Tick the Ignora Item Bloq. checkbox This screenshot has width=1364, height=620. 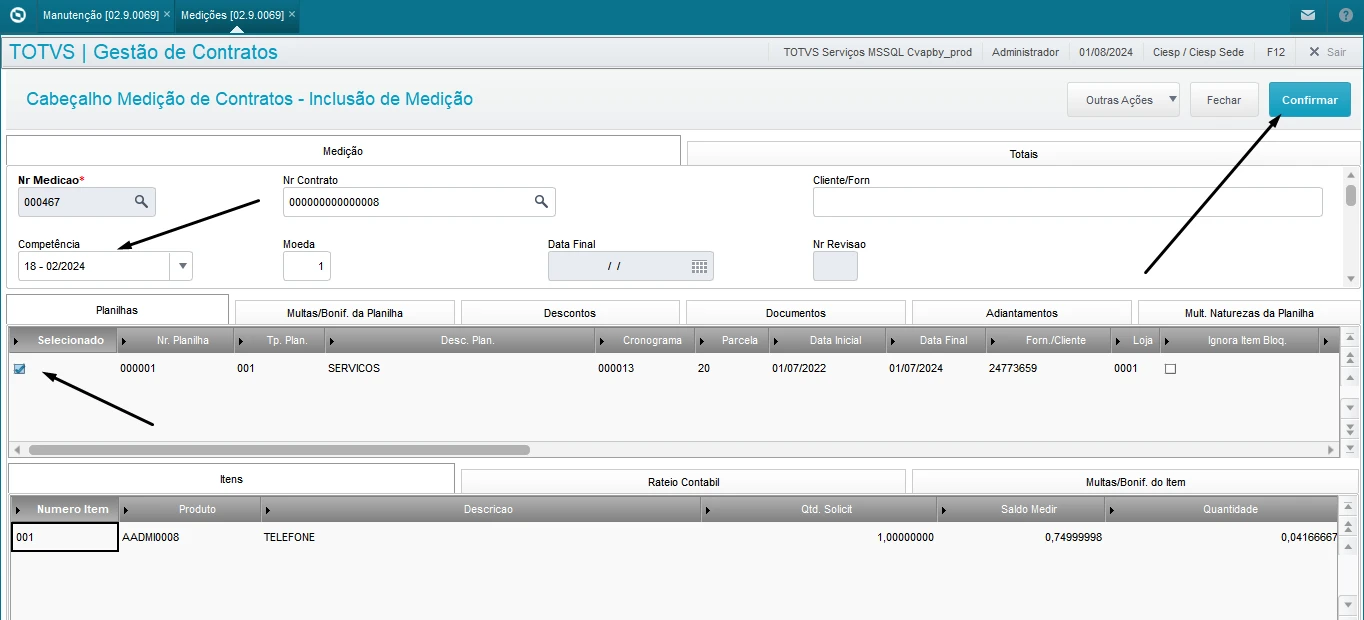(1170, 369)
